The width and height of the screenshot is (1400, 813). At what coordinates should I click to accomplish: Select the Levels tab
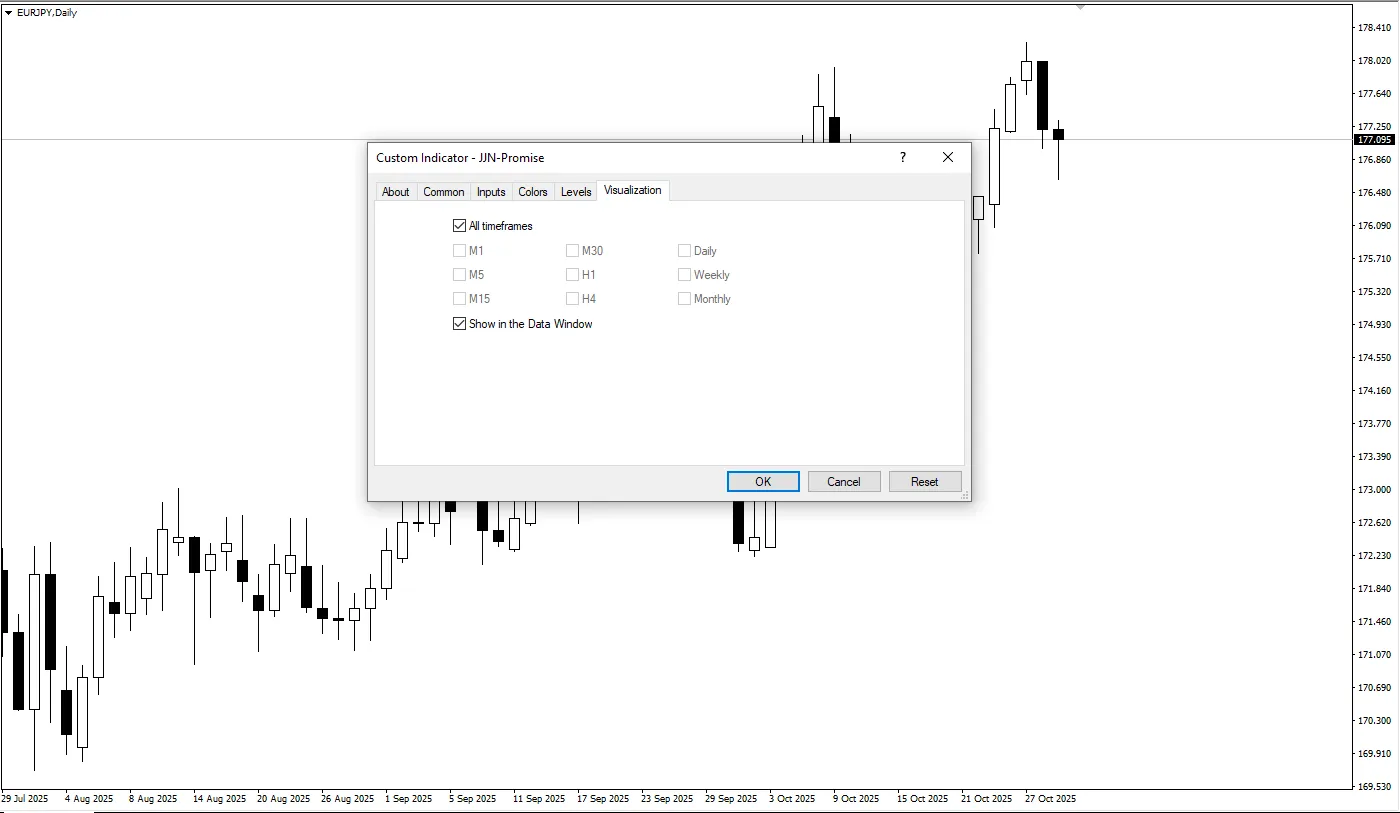[576, 192]
